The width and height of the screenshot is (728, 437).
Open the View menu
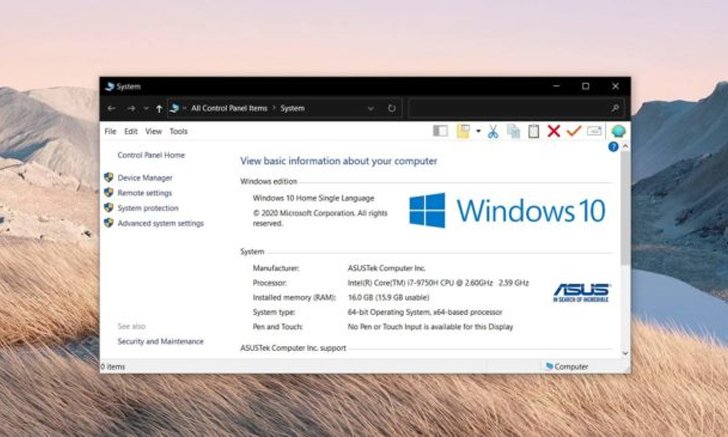154,131
